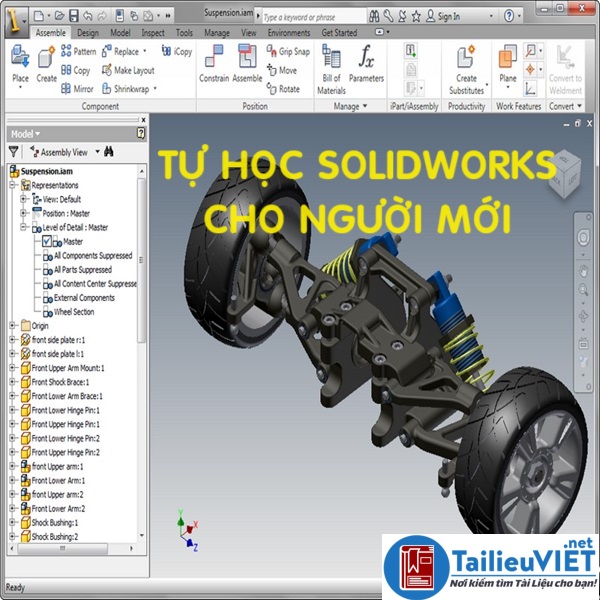Select the Grip Snap tool

point(286,51)
